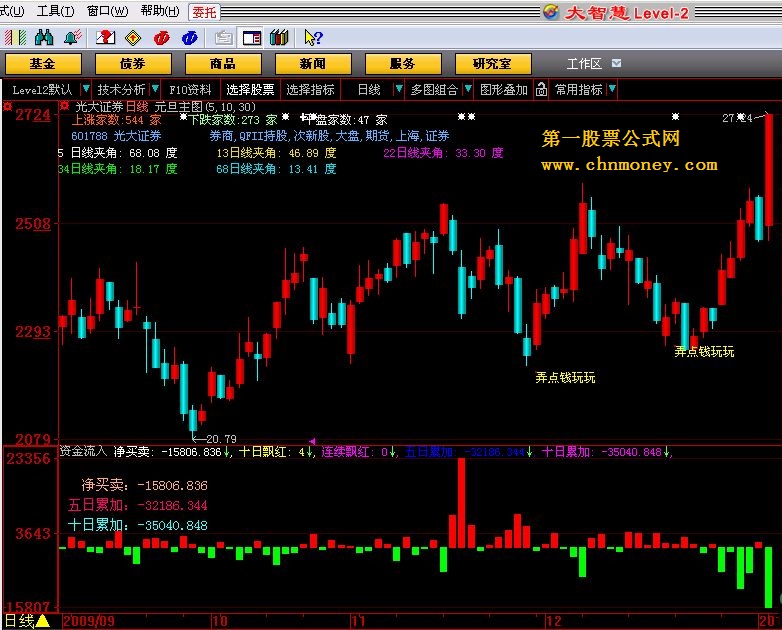Open the 工具(T) menu
Viewport: 782px width, 630px height.
pos(55,11)
